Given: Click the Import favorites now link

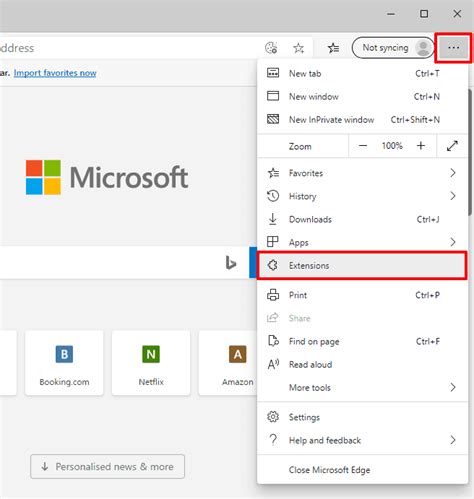Looking at the screenshot, I should [55, 73].
